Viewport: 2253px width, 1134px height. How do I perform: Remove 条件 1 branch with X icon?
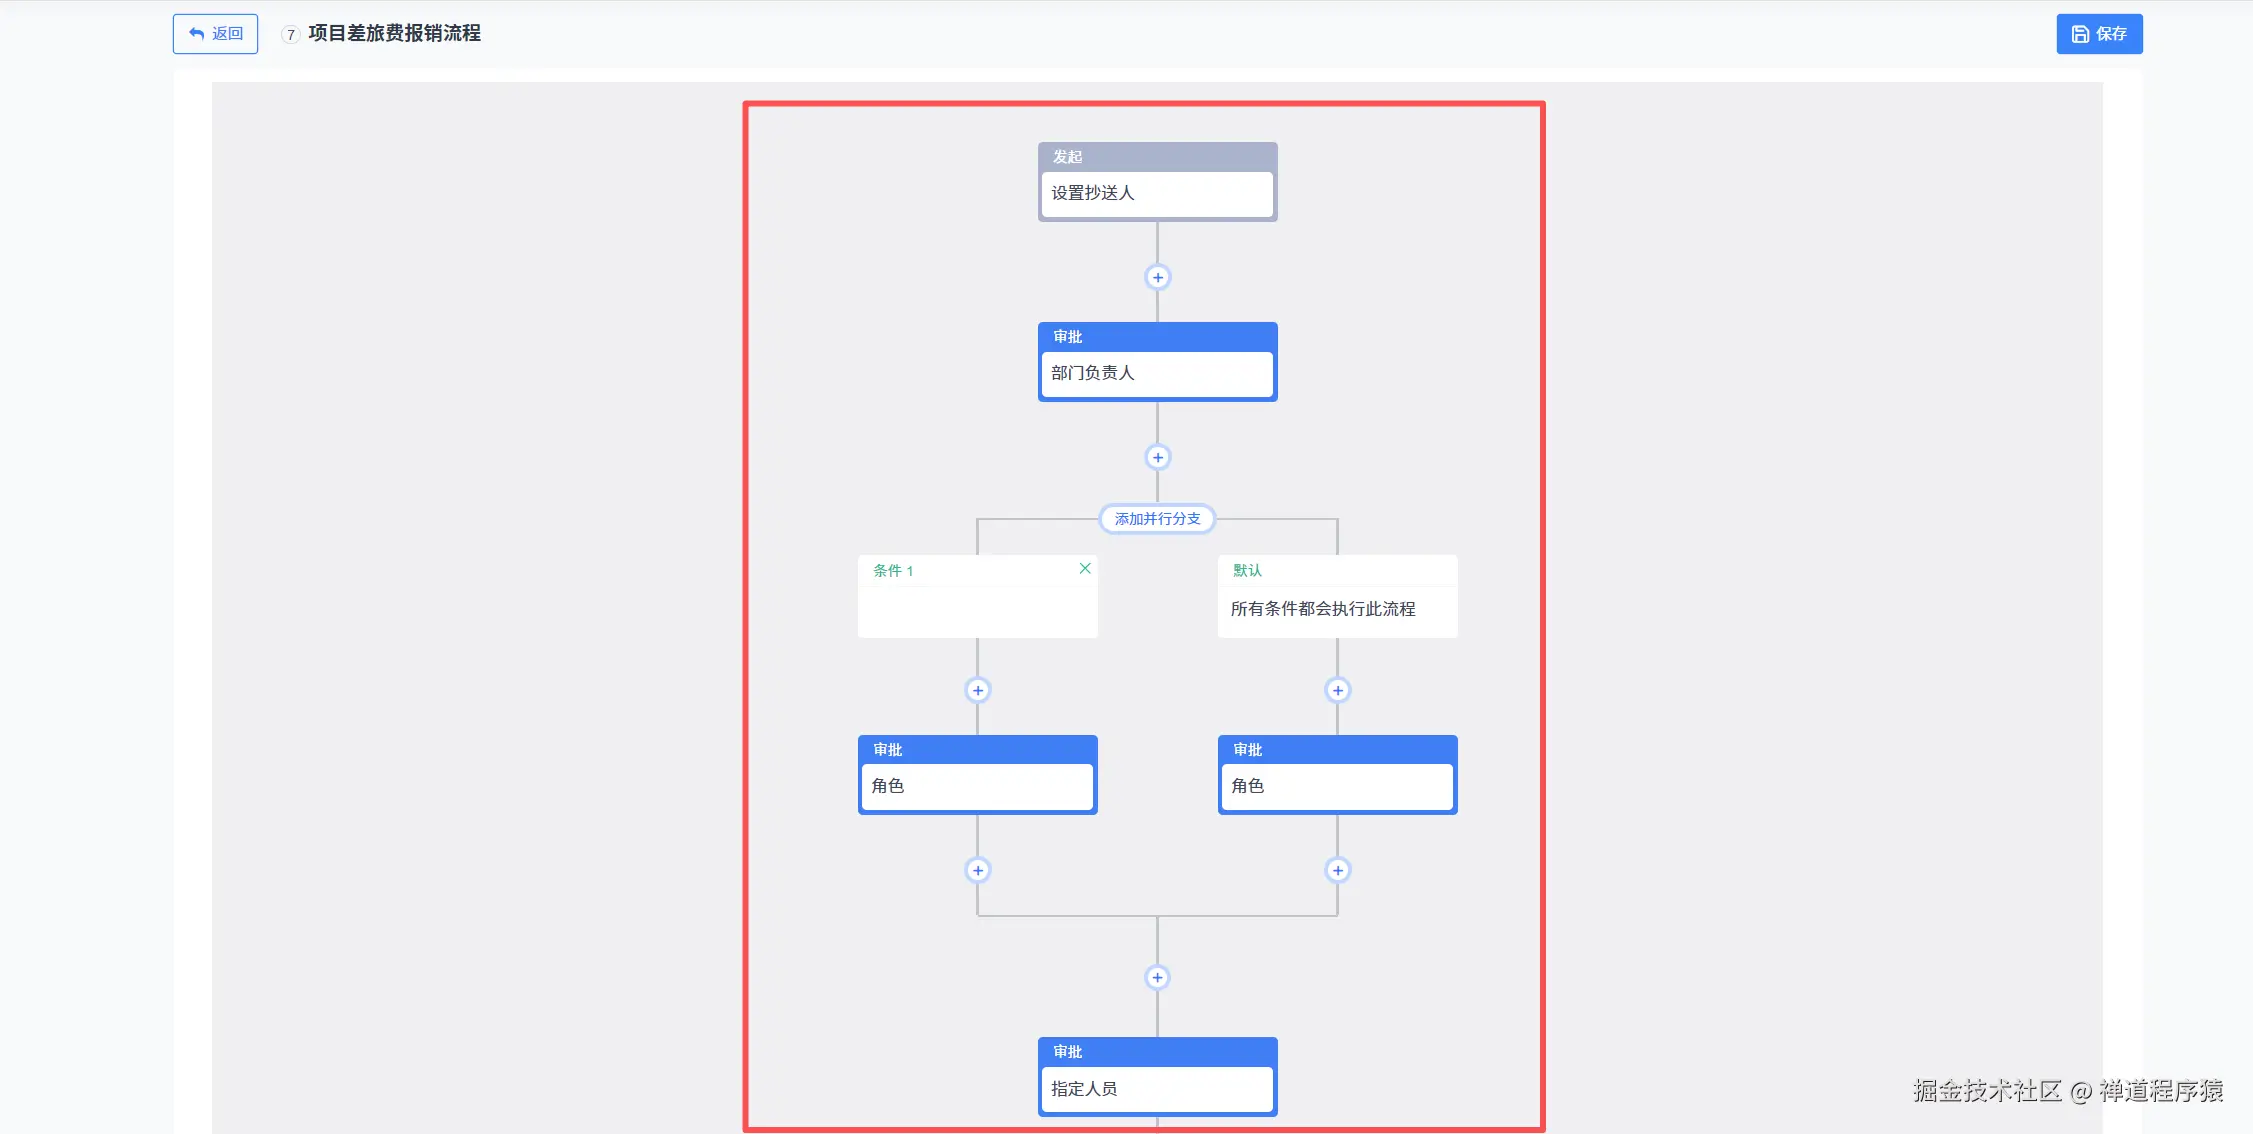pos(1084,568)
